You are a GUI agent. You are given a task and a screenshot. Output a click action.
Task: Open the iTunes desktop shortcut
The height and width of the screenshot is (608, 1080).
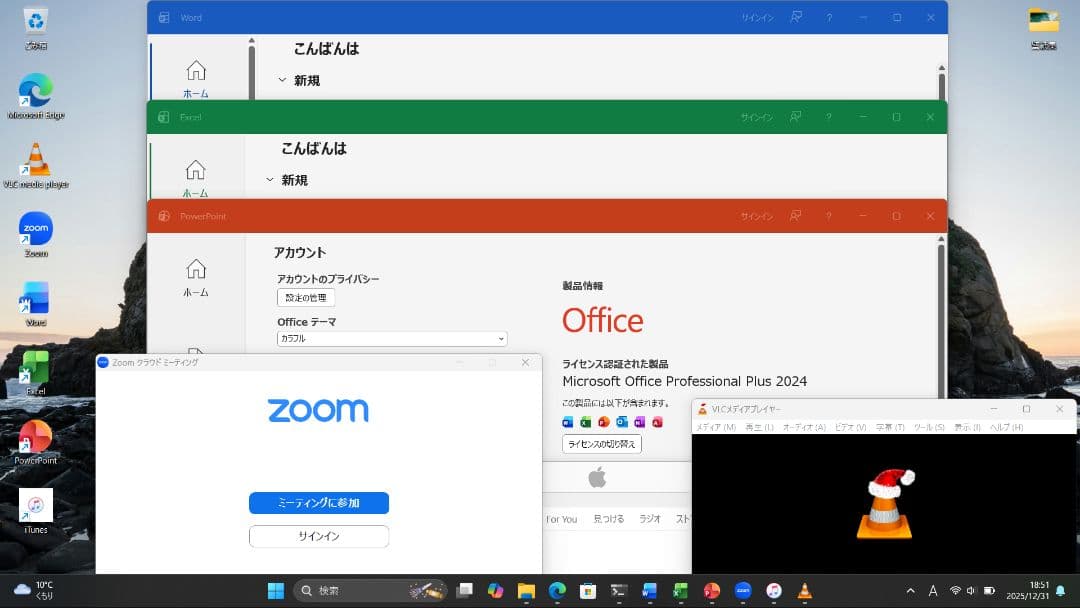coord(36,510)
